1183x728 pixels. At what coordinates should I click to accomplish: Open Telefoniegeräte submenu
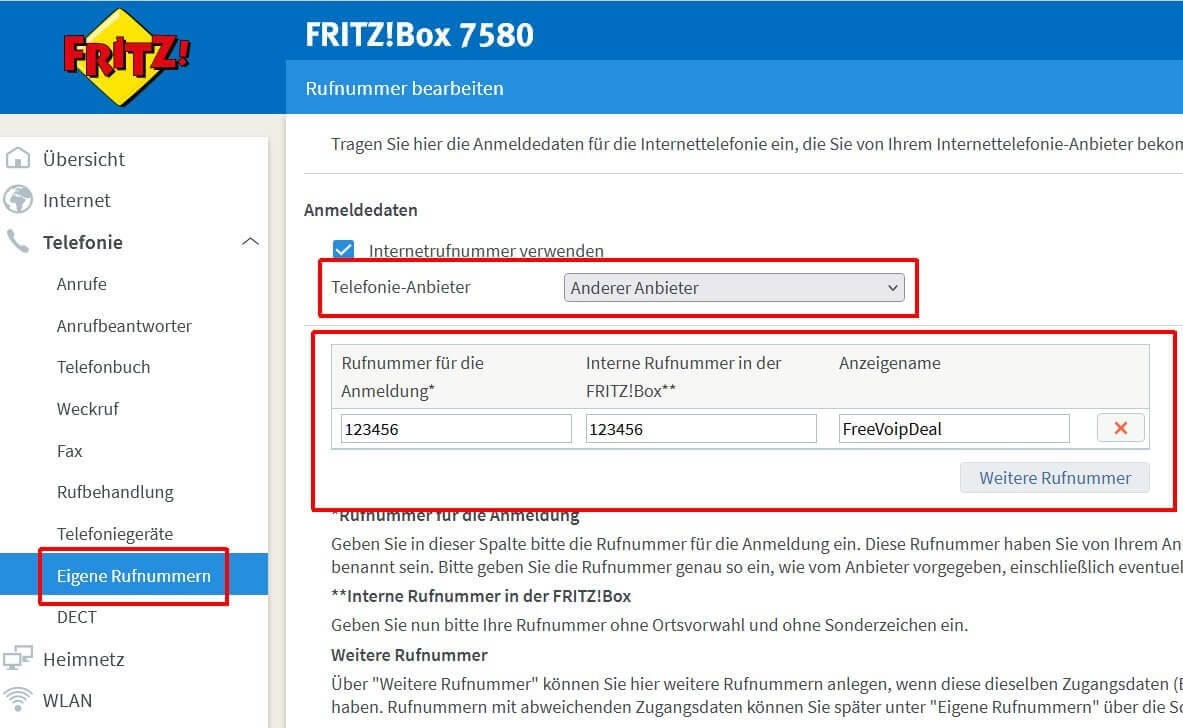tap(115, 534)
